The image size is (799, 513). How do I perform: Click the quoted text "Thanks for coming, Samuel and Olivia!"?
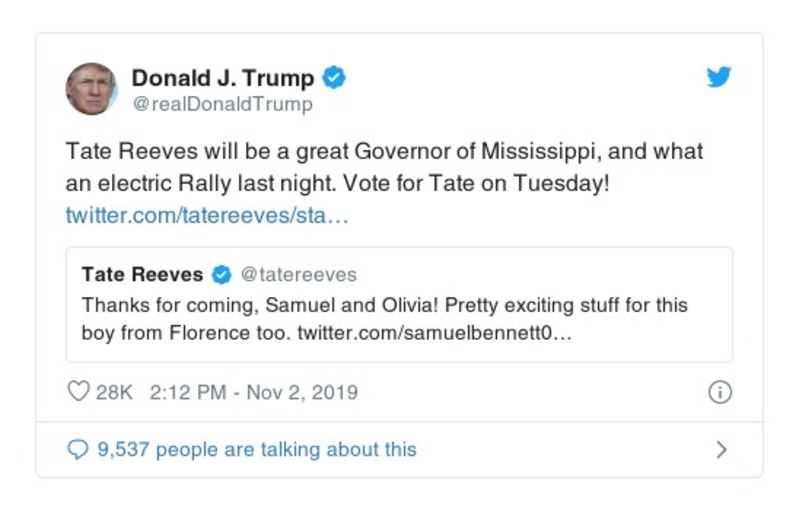[247, 305]
